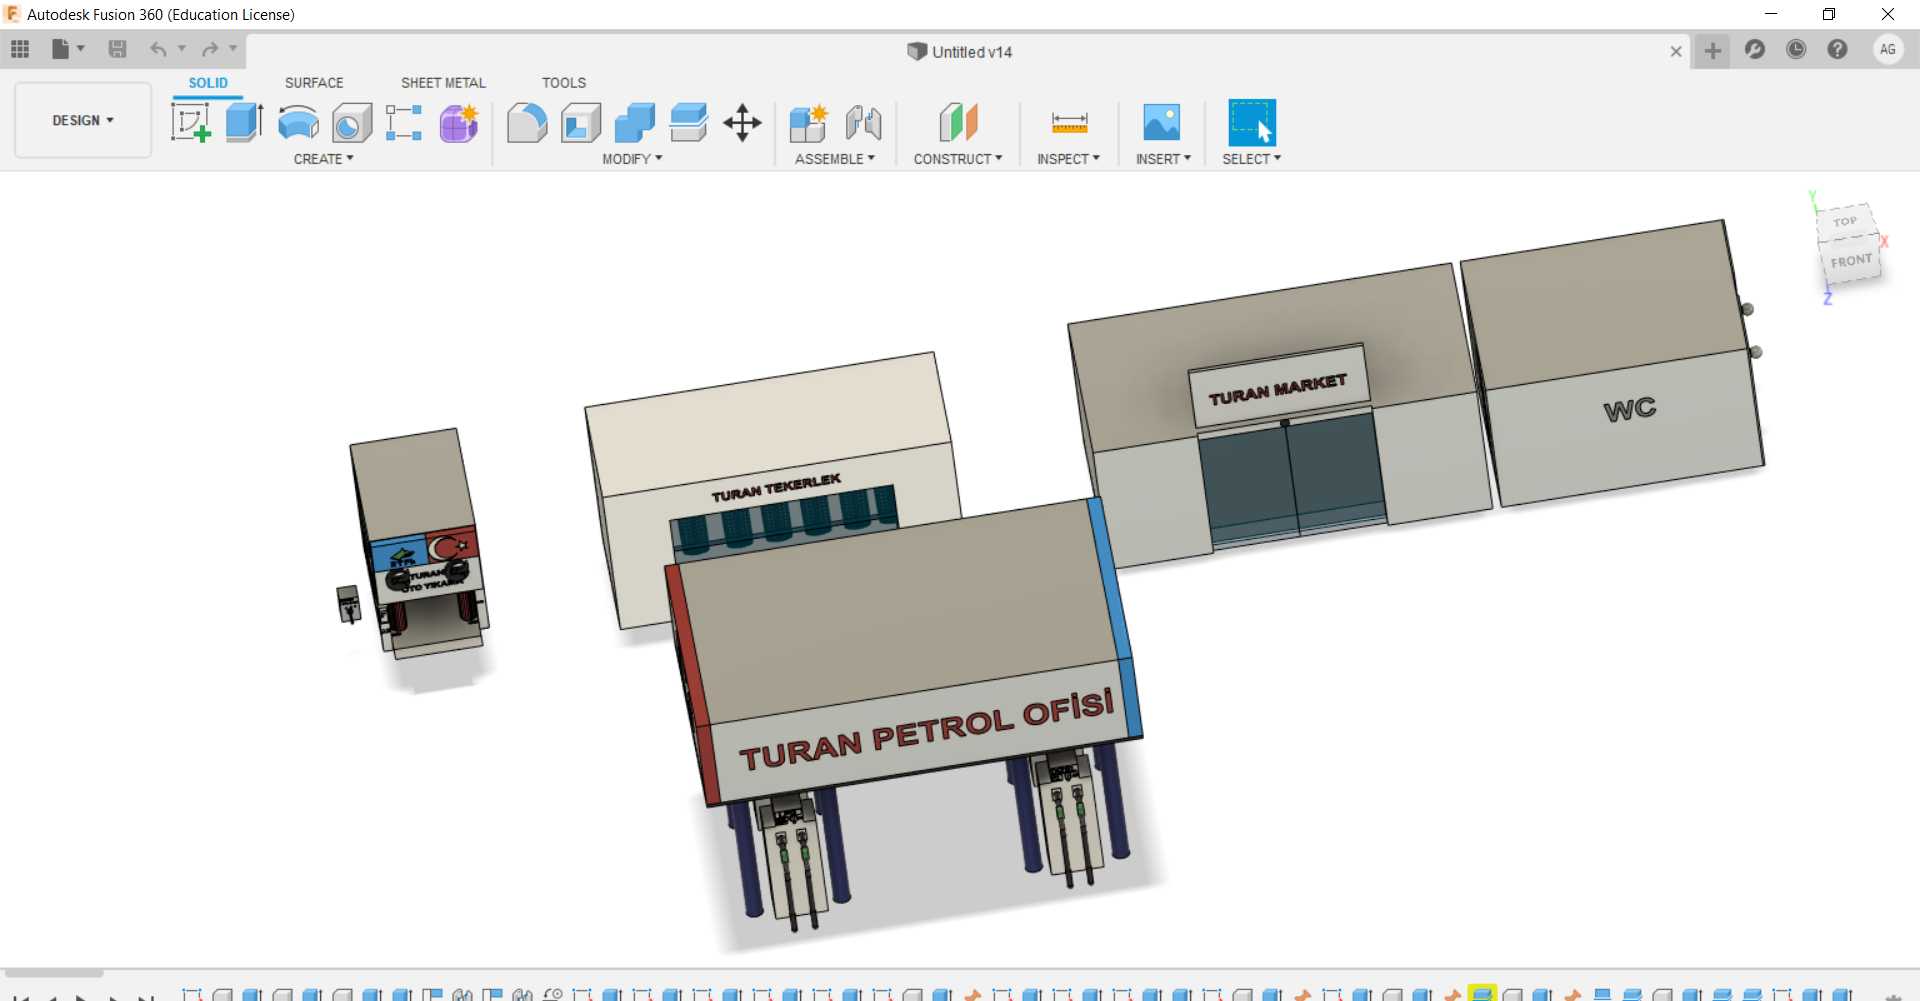1920x1001 pixels.
Task: Undo the last action
Action: pos(158,49)
